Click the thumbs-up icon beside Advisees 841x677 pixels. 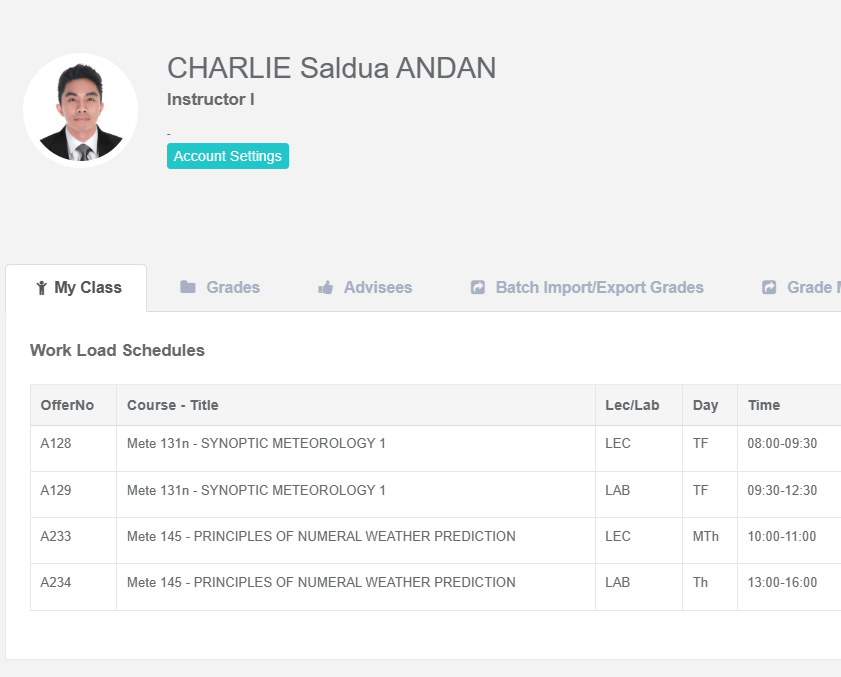326,288
